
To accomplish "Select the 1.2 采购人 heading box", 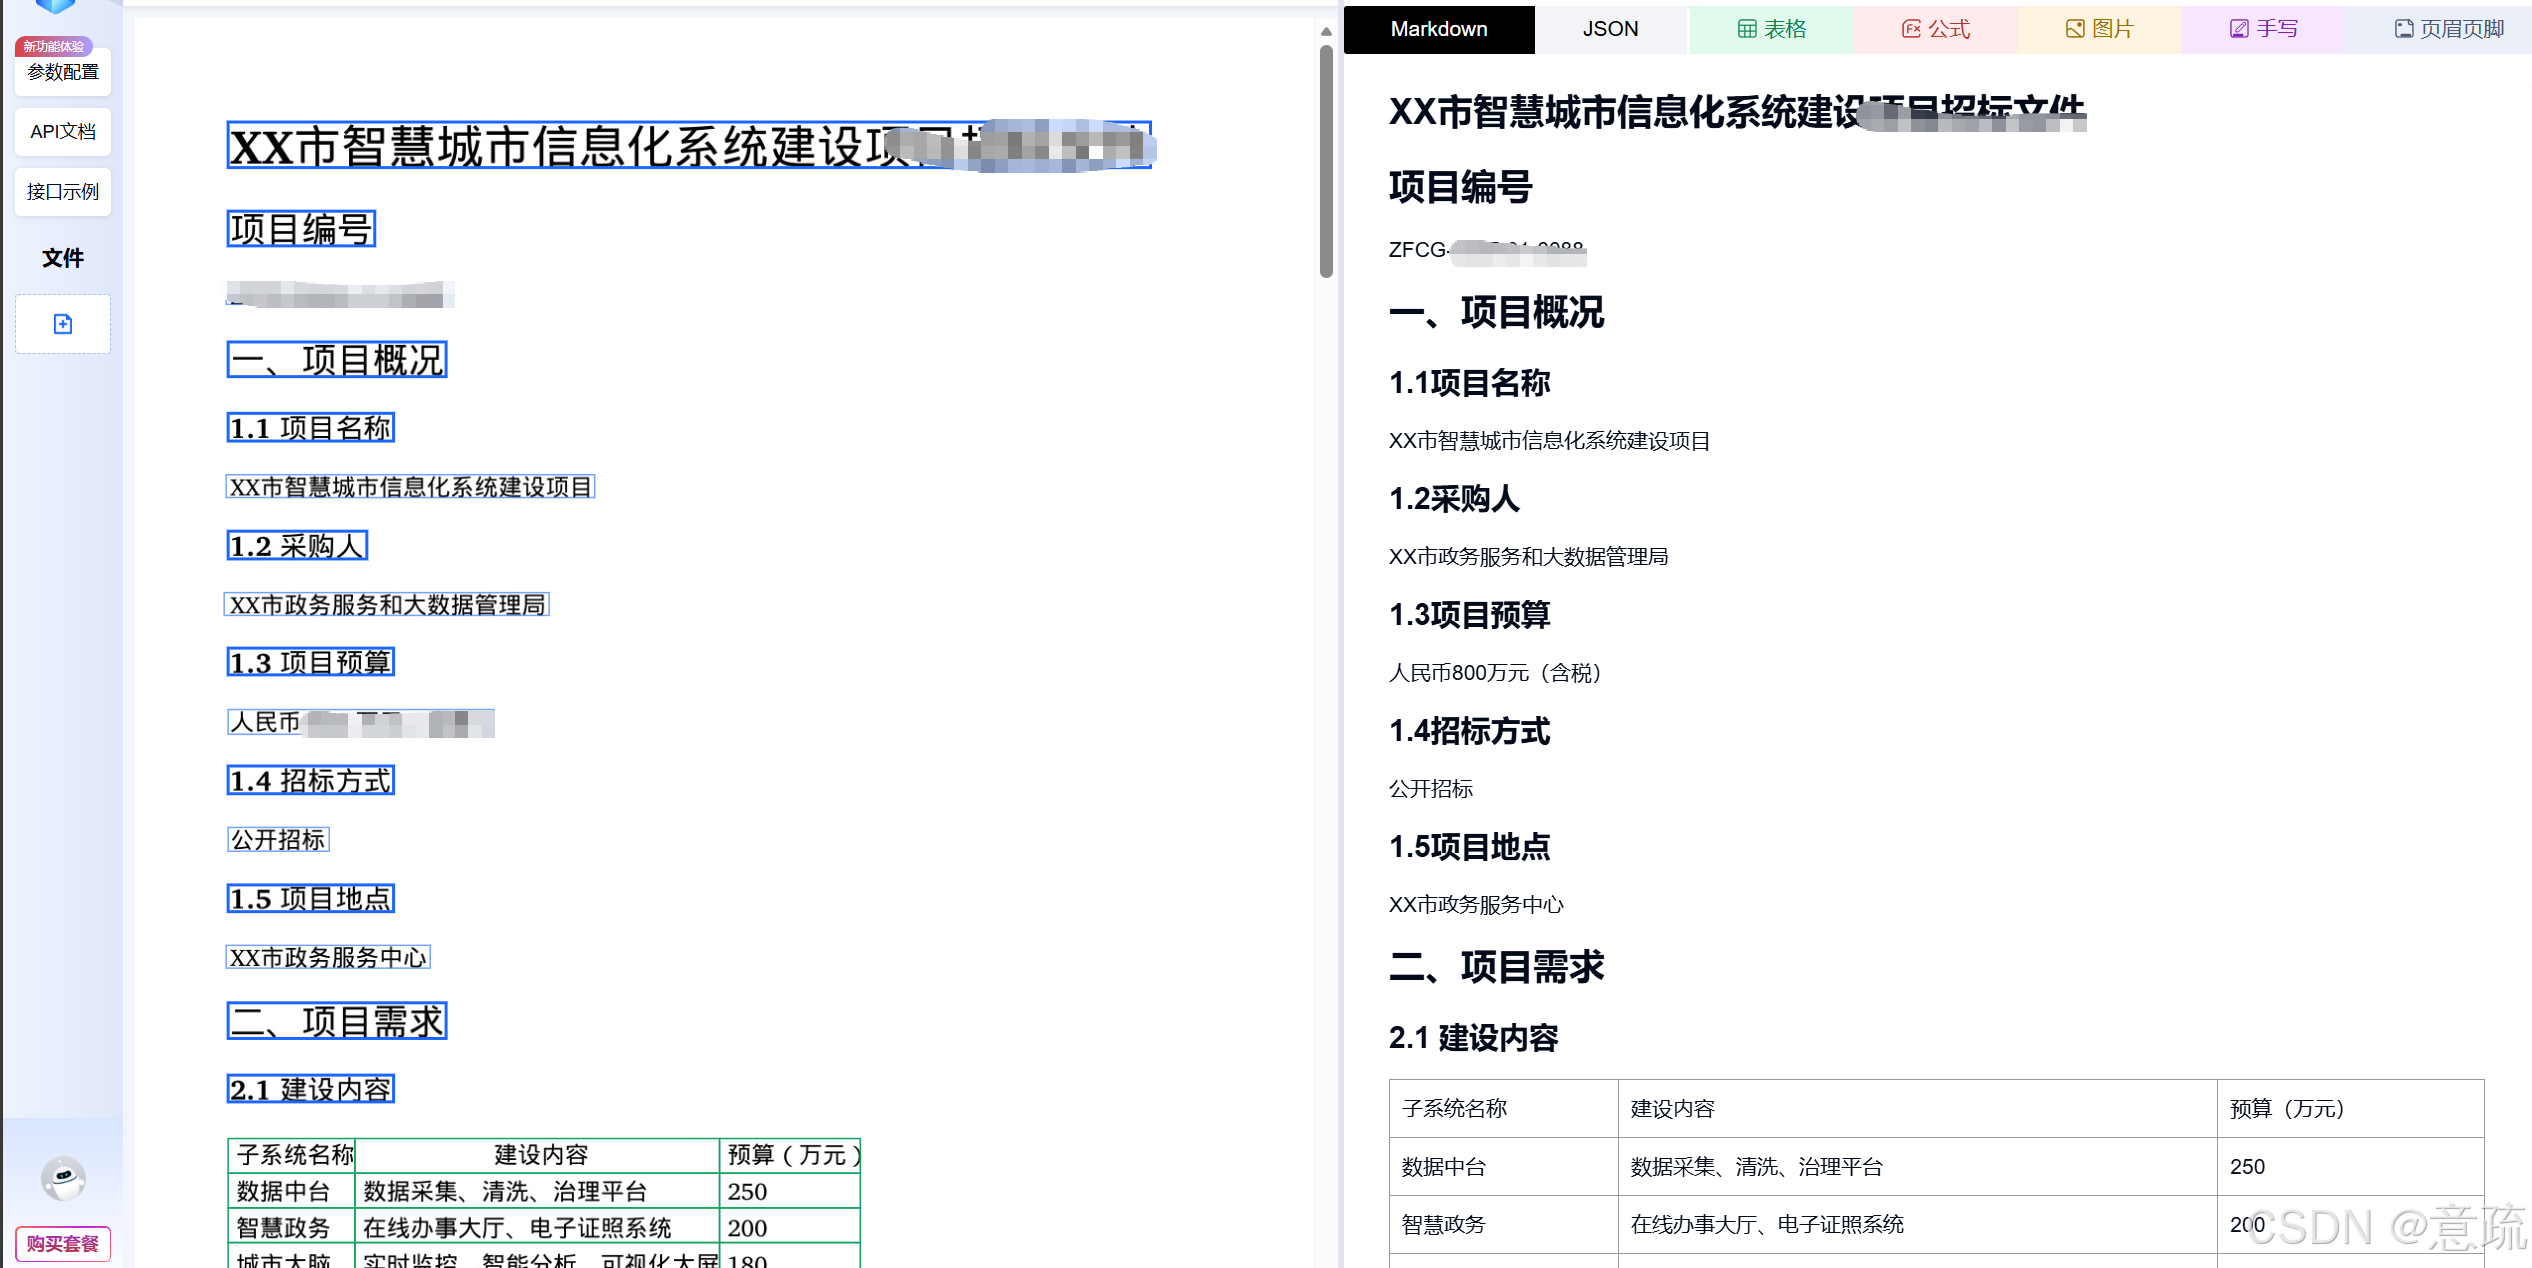I will coord(297,546).
